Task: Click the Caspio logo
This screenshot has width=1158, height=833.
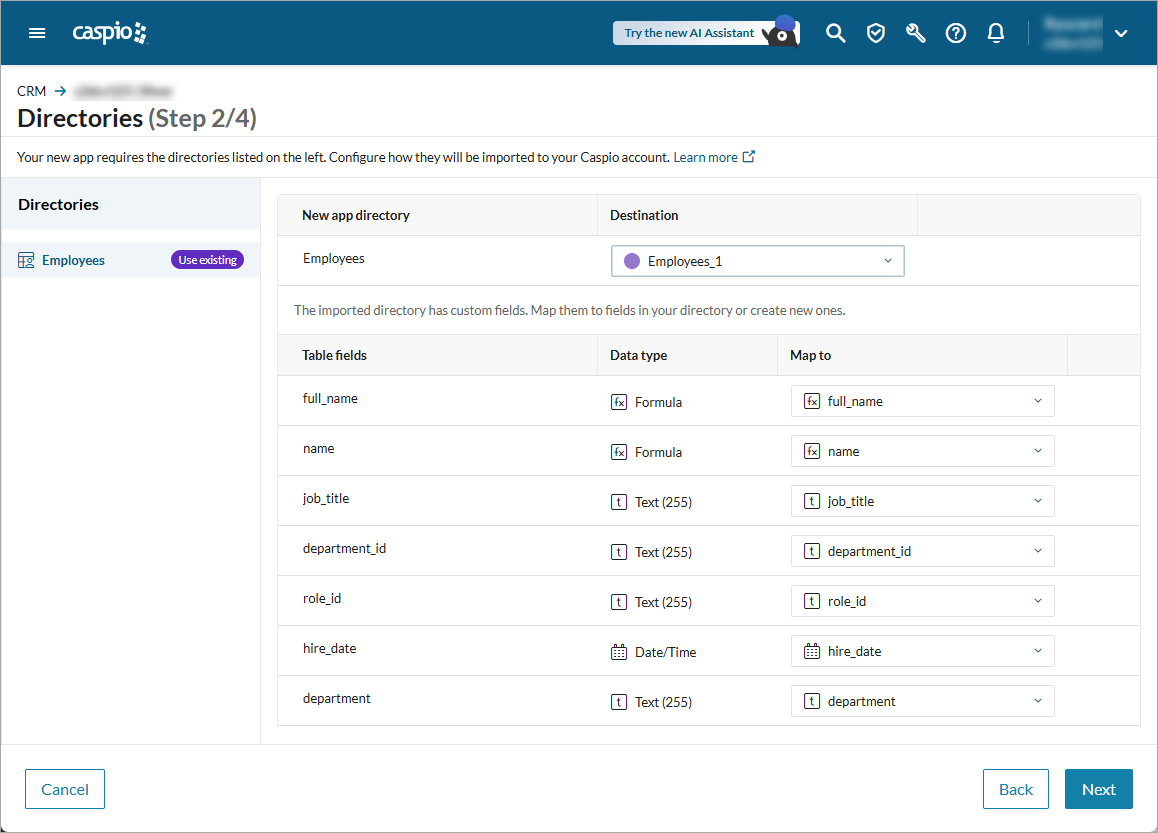Action: 110,32
